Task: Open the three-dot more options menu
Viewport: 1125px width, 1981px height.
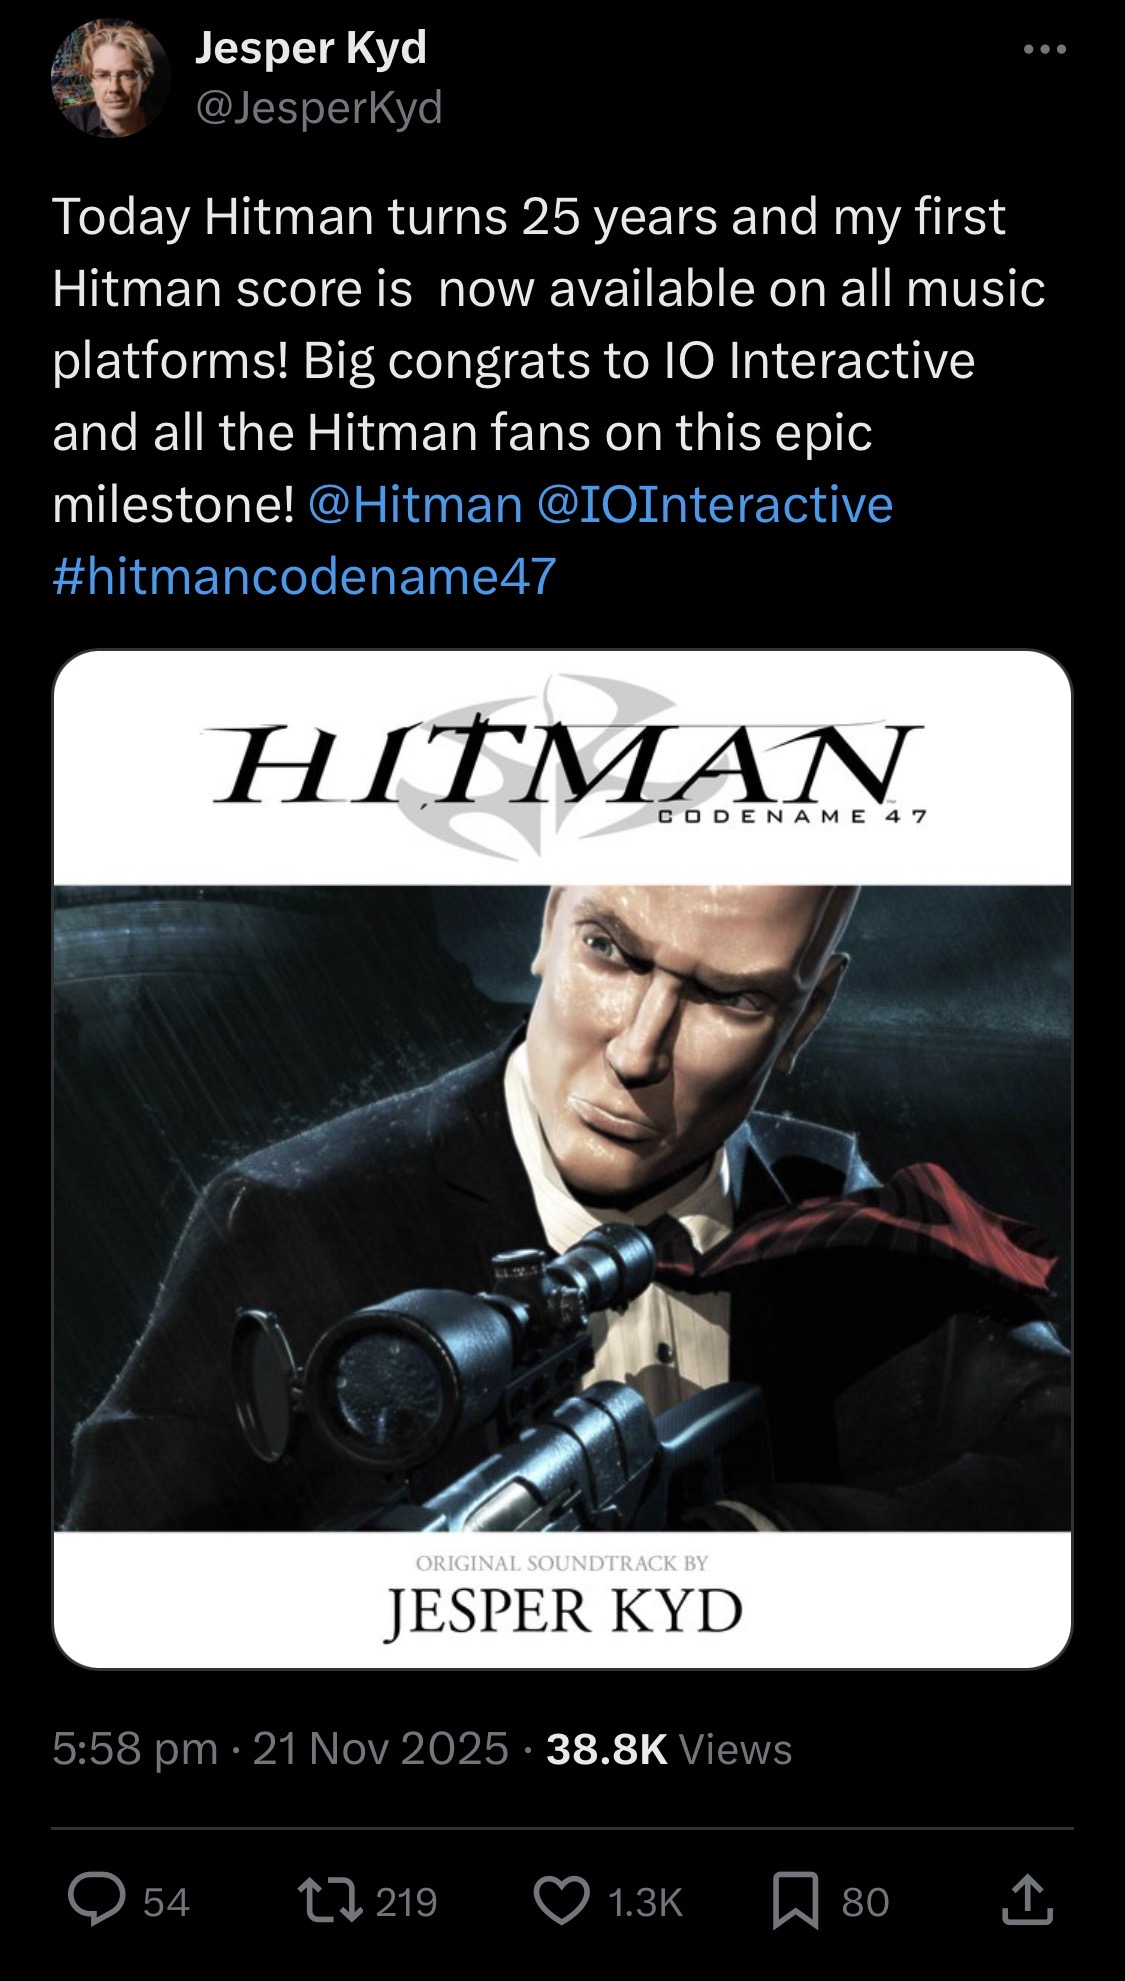Action: 1045,49
